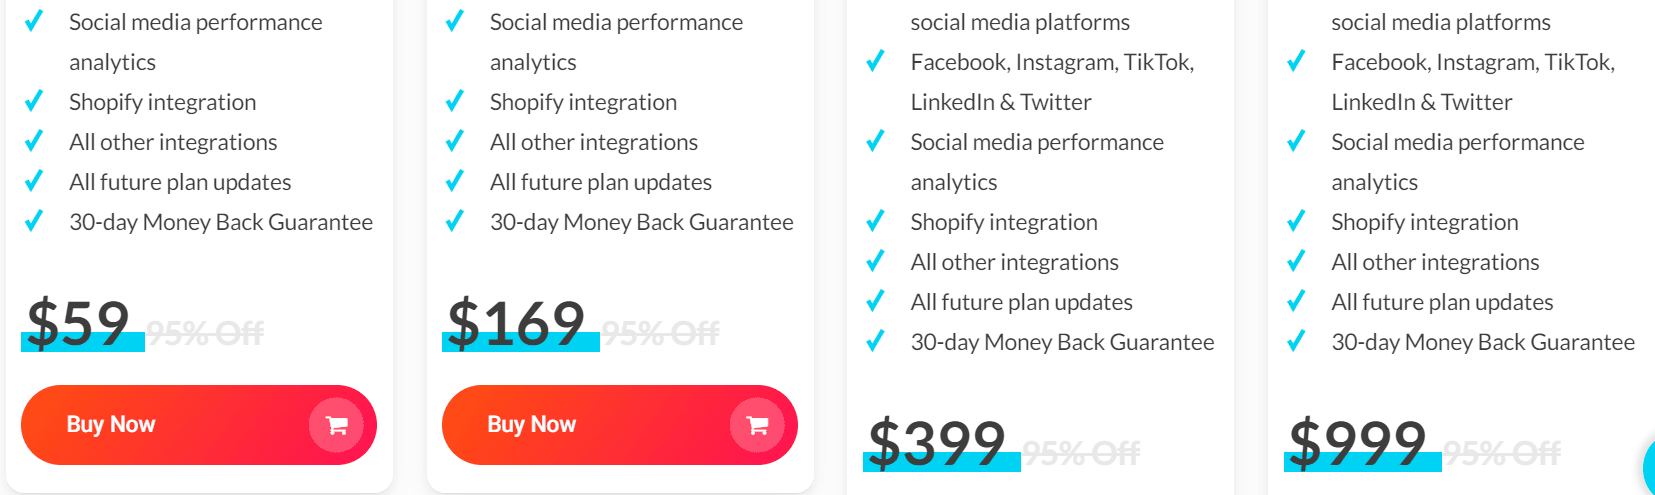Click the cart icon on the $59 plan button

pos(336,425)
